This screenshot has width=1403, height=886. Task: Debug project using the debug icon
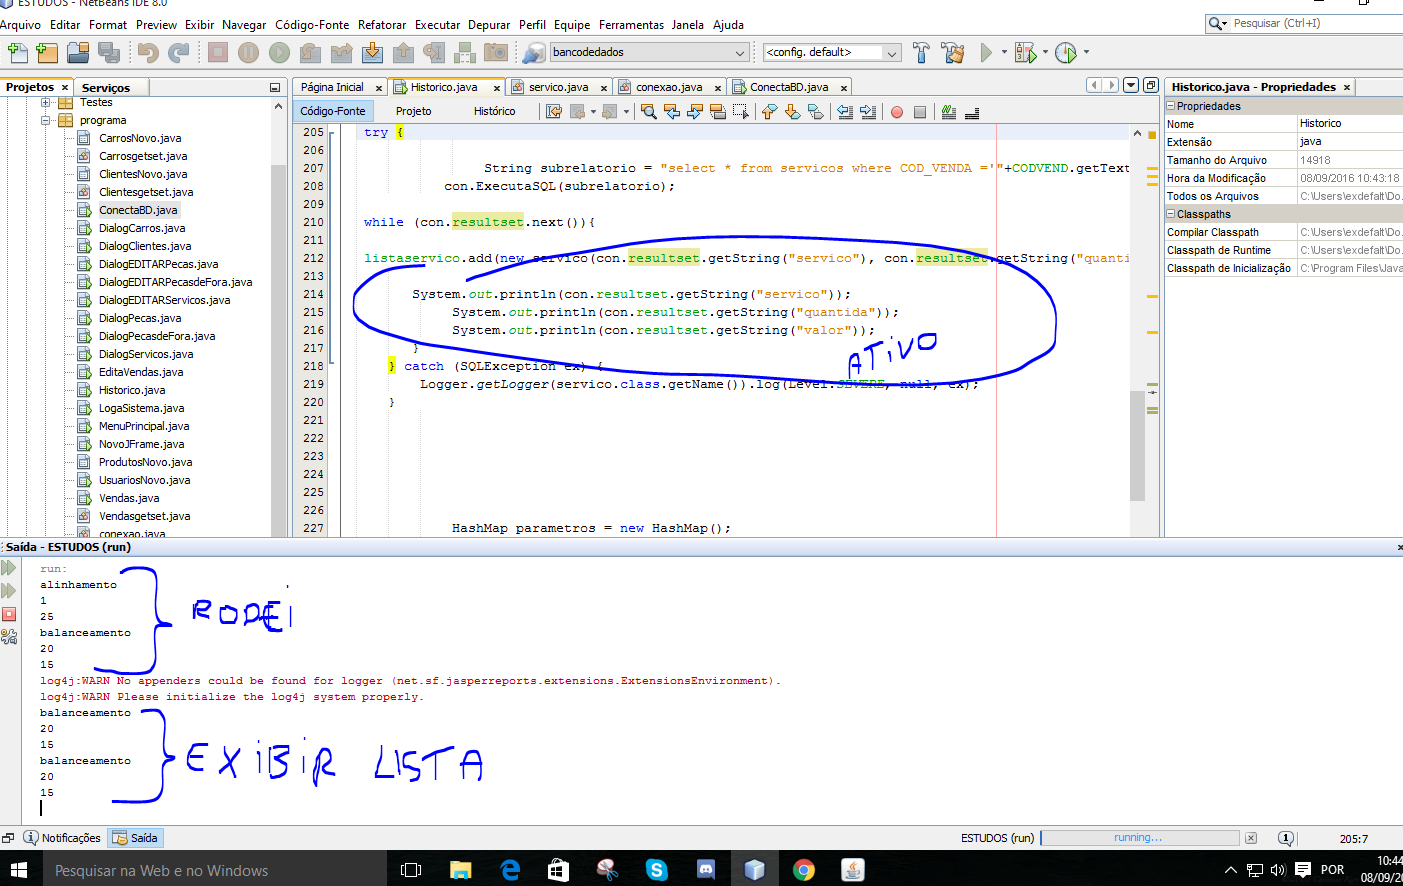tap(1025, 52)
